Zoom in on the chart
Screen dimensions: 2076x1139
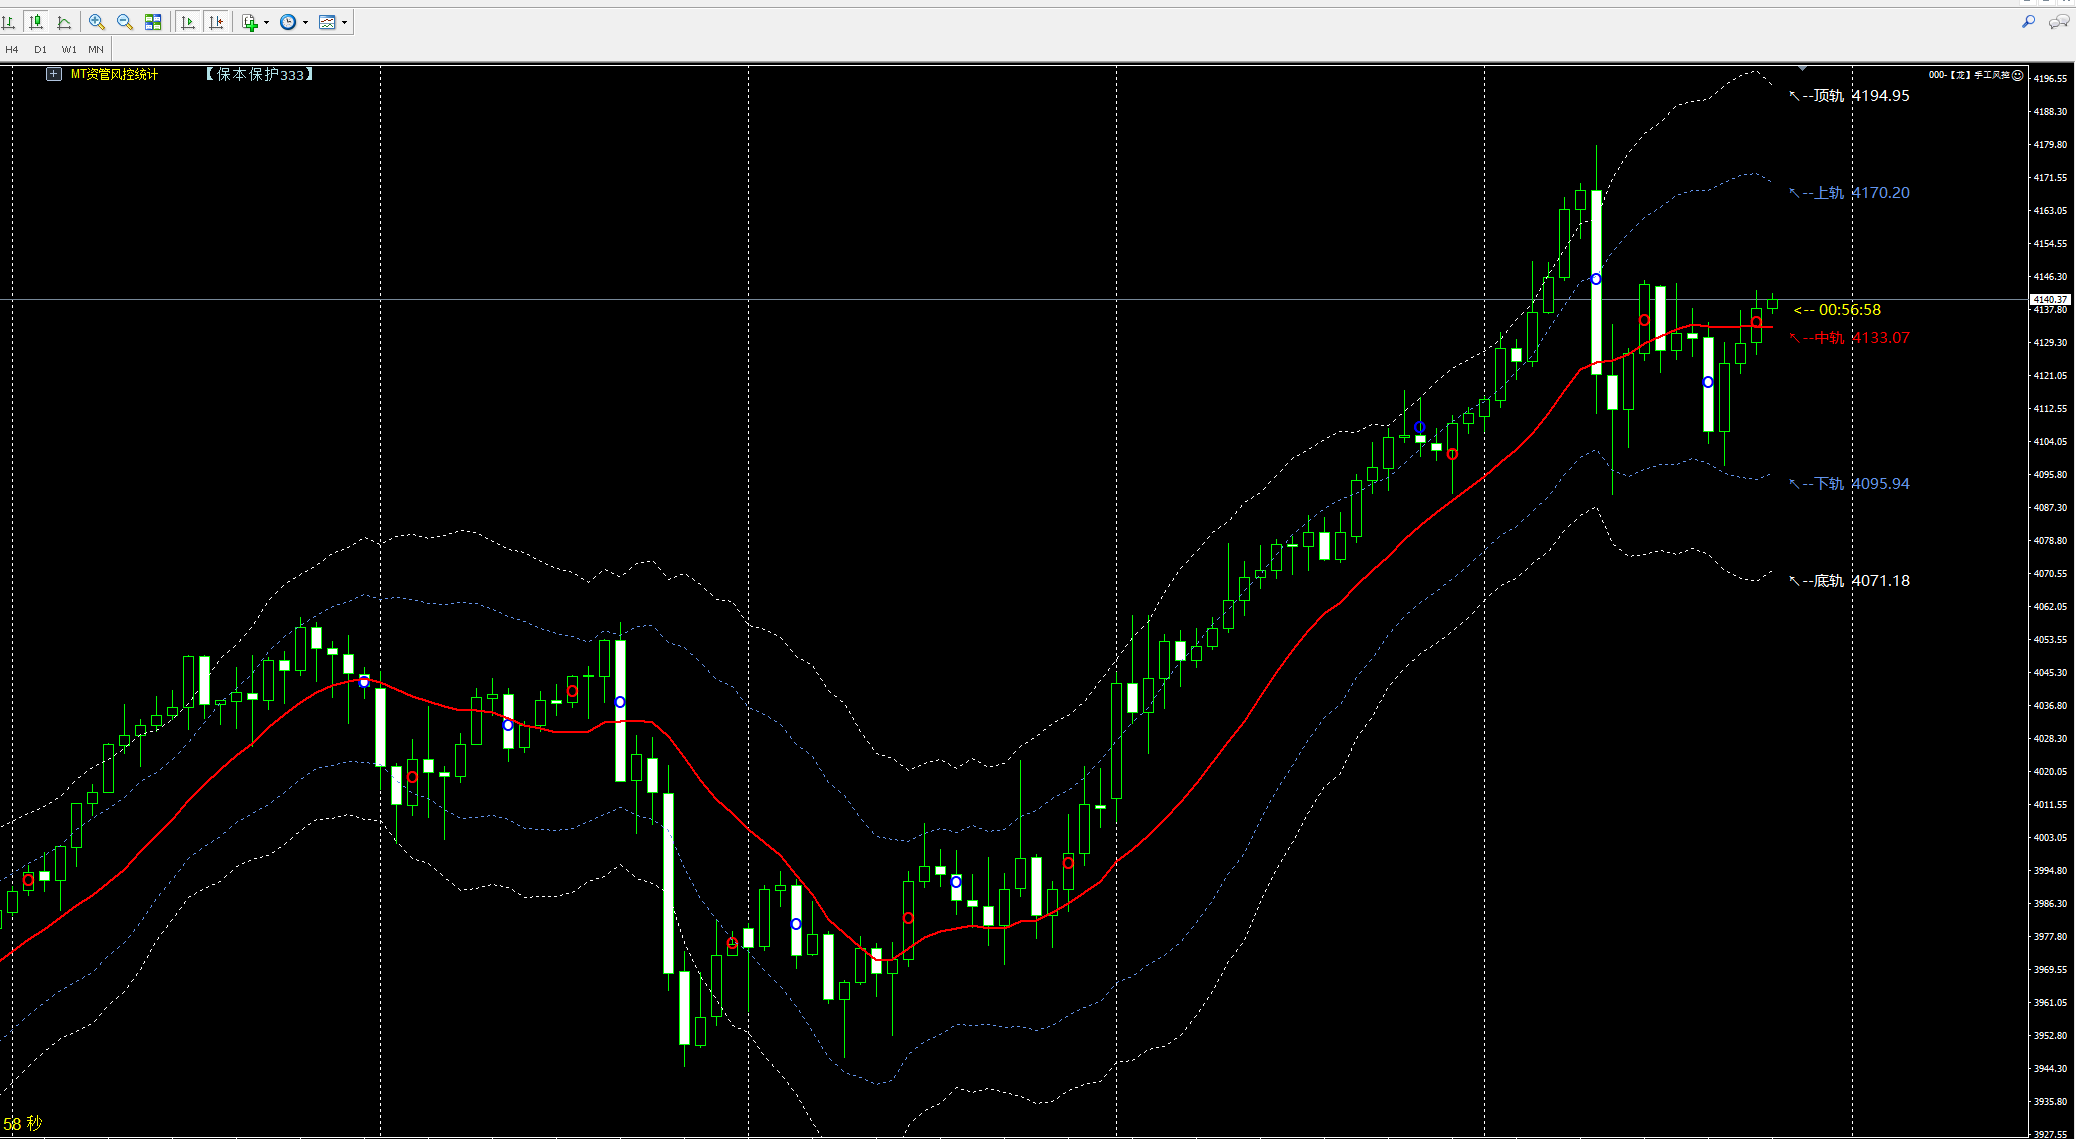pyautogui.click(x=97, y=22)
